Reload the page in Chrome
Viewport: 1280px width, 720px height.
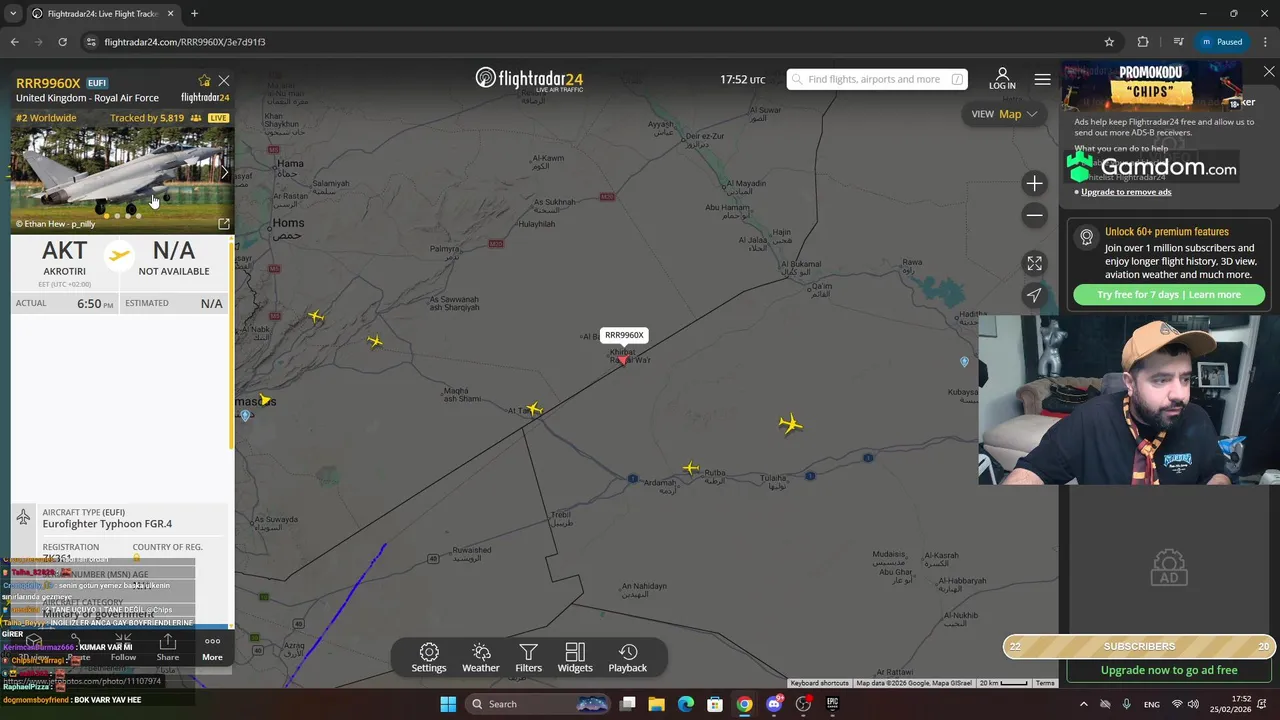tap(62, 42)
